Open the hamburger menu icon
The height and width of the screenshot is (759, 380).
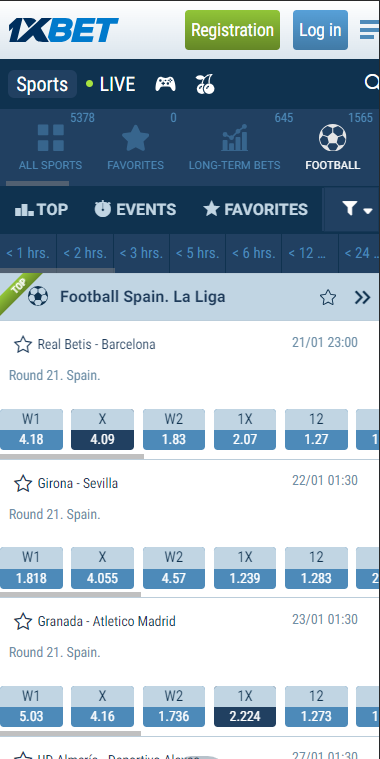click(369, 30)
